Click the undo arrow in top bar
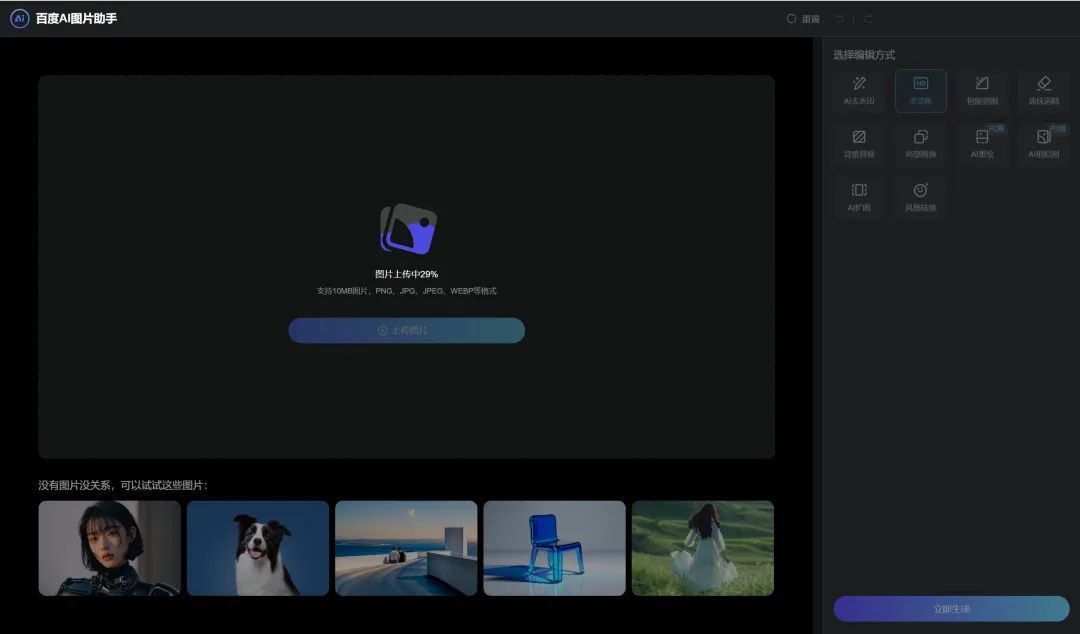Screen dimensions: 1080x634 point(839,19)
